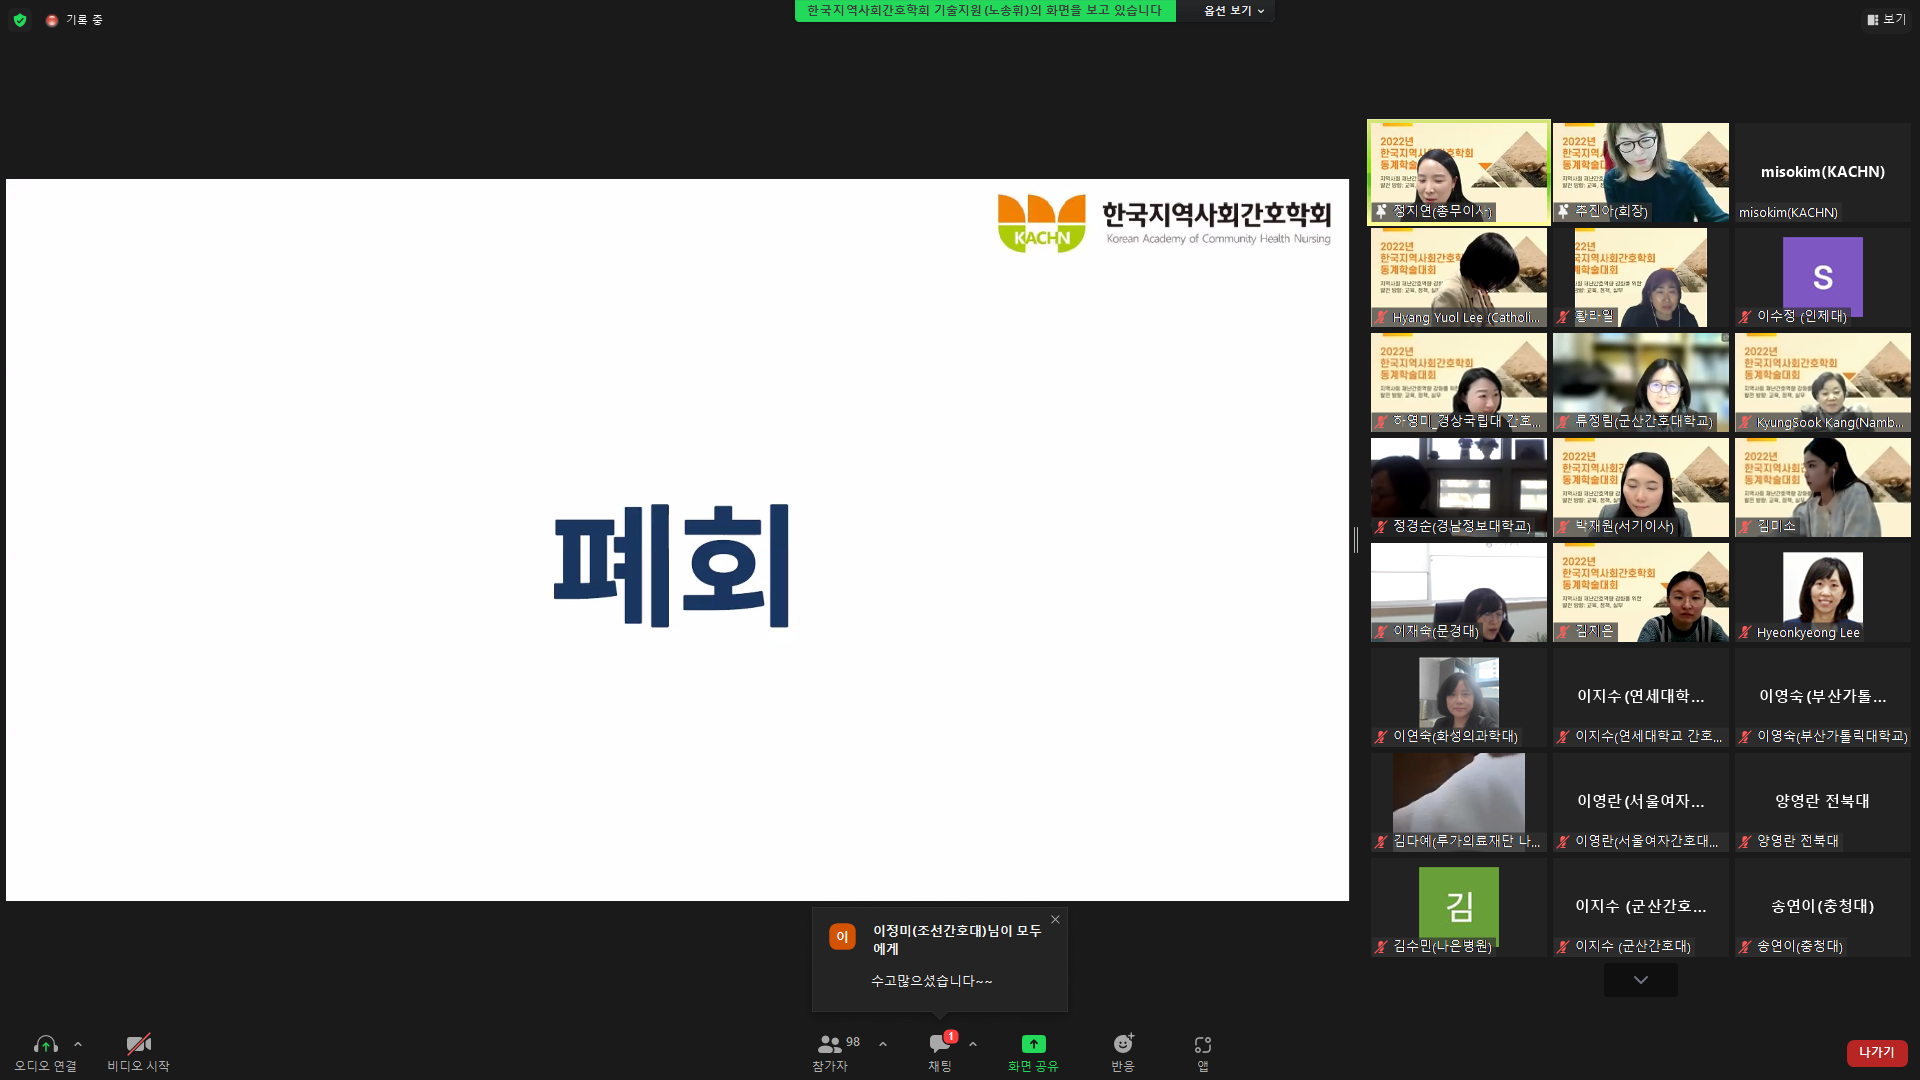Start video with the camera toggle
Viewport: 1920px width, 1080px height.
coord(139,1044)
